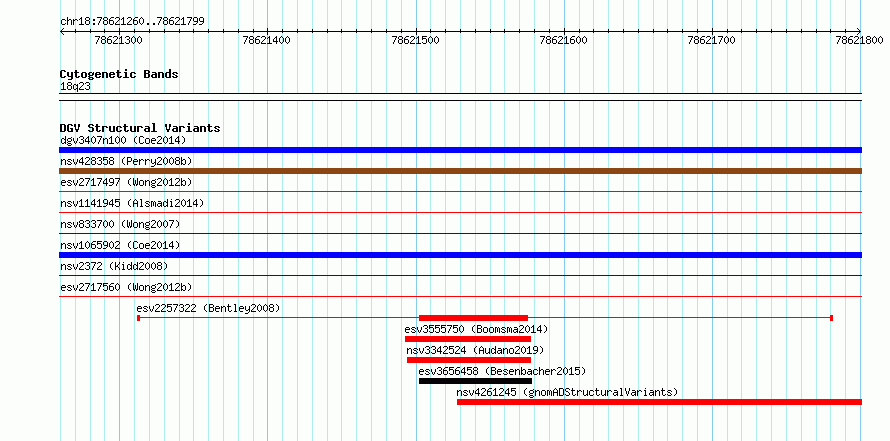Click the dgv3407n100 (Coe2014) variant label

click(x=123, y=140)
